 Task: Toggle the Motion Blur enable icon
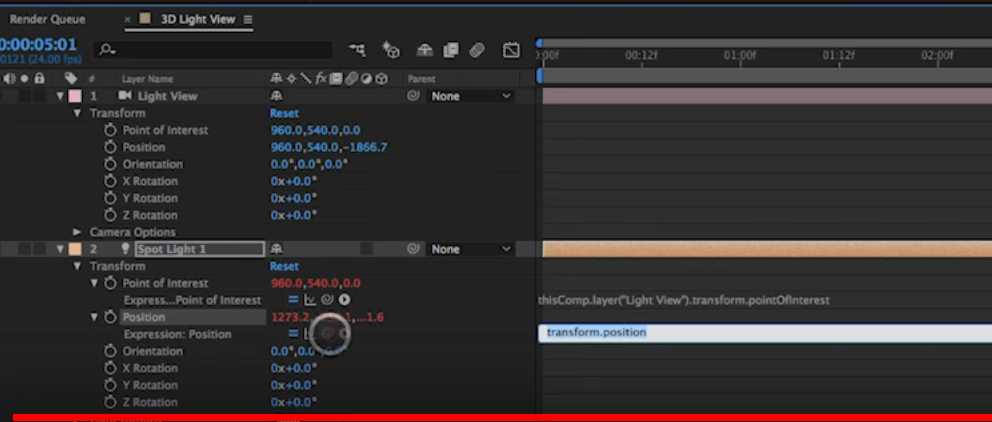coord(477,49)
